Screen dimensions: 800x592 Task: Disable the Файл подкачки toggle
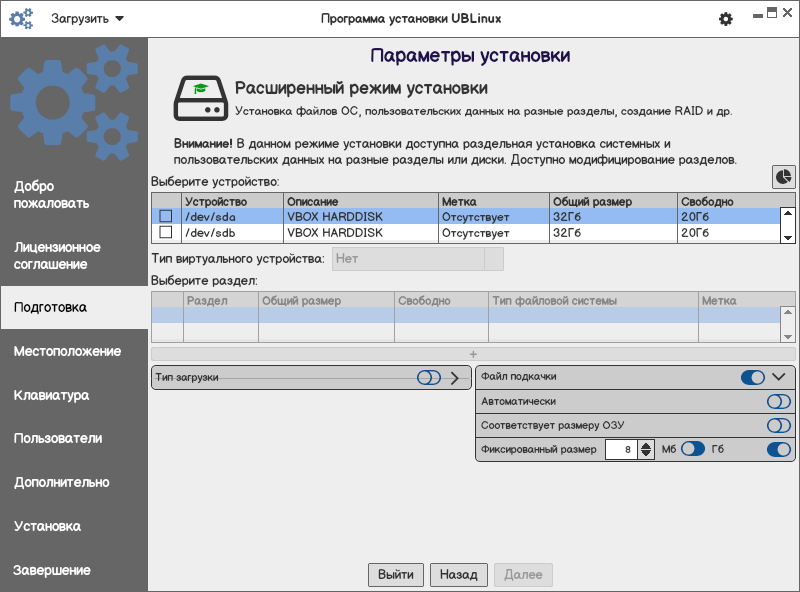pos(752,377)
